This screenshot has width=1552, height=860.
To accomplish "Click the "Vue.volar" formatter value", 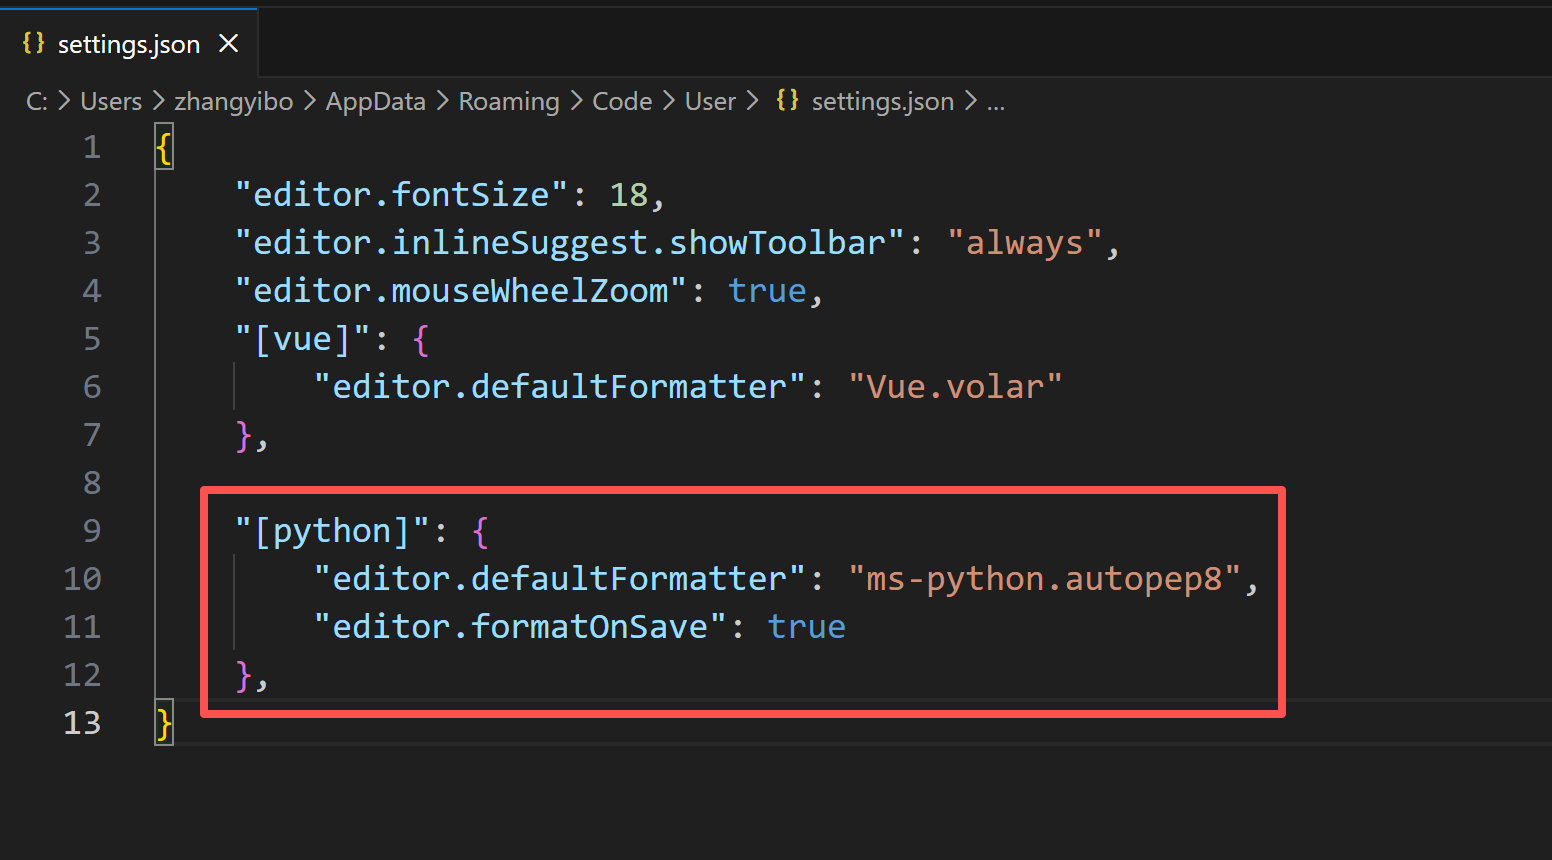I will (x=954, y=387).
